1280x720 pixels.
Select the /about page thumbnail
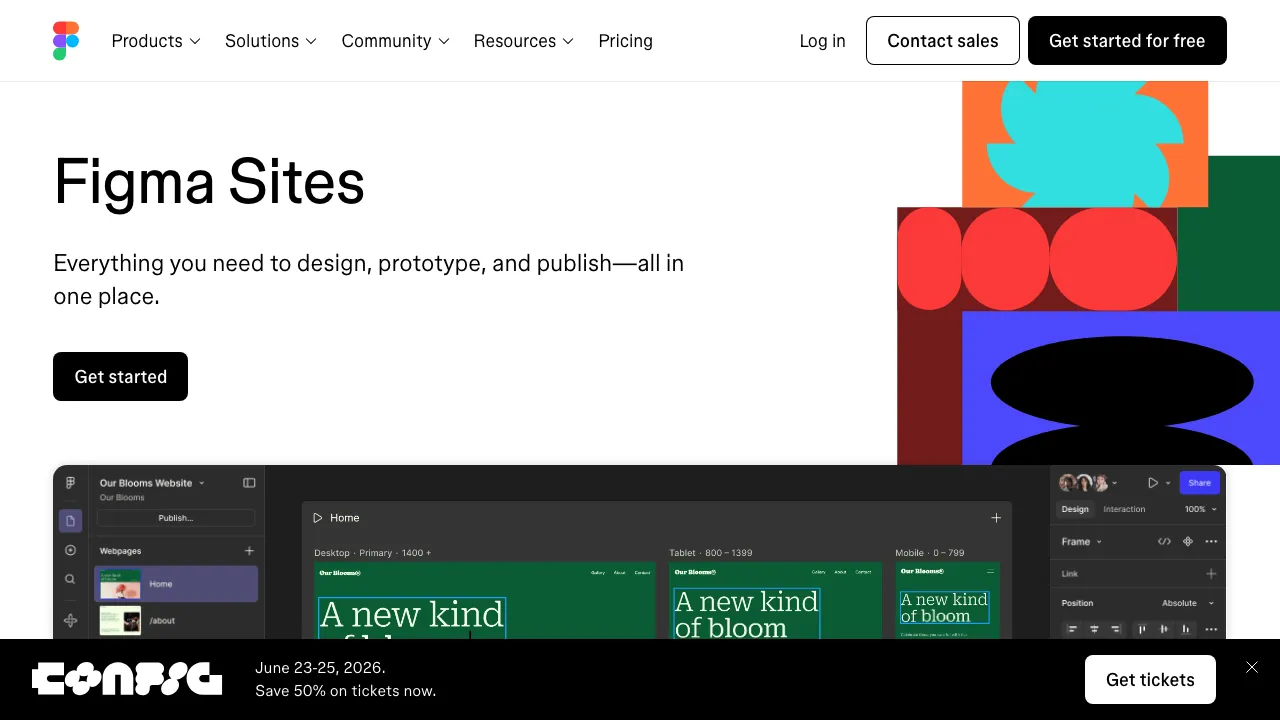(x=121, y=620)
